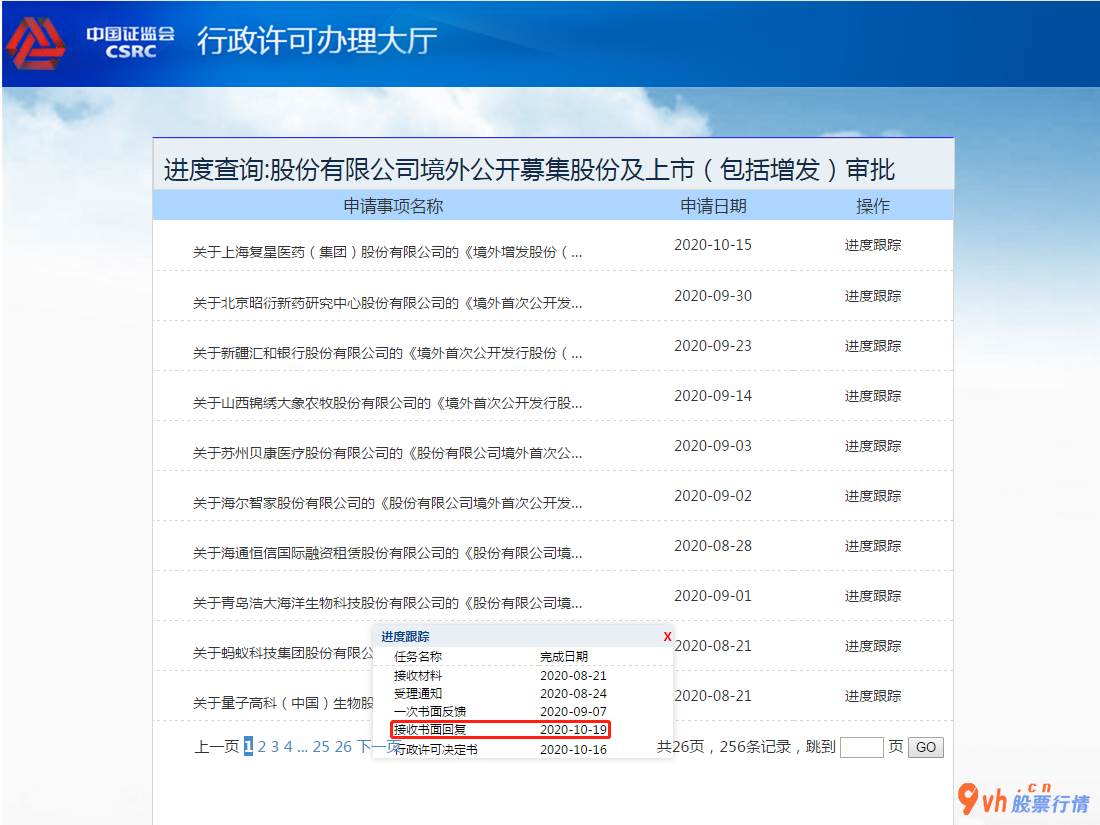This screenshot has height=825, width=1100.
Task: Open 进度跟踪 for the 2020-09-23 application
Action: [873, 346]
